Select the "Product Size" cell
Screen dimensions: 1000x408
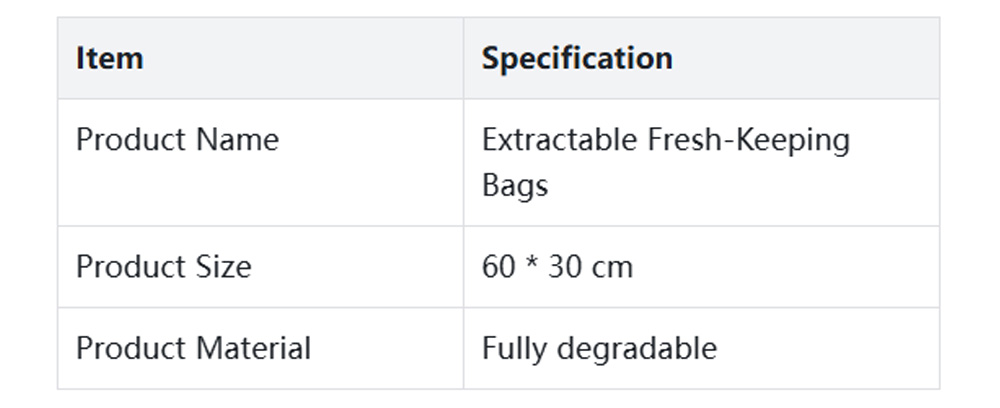[x=163, y=267]
